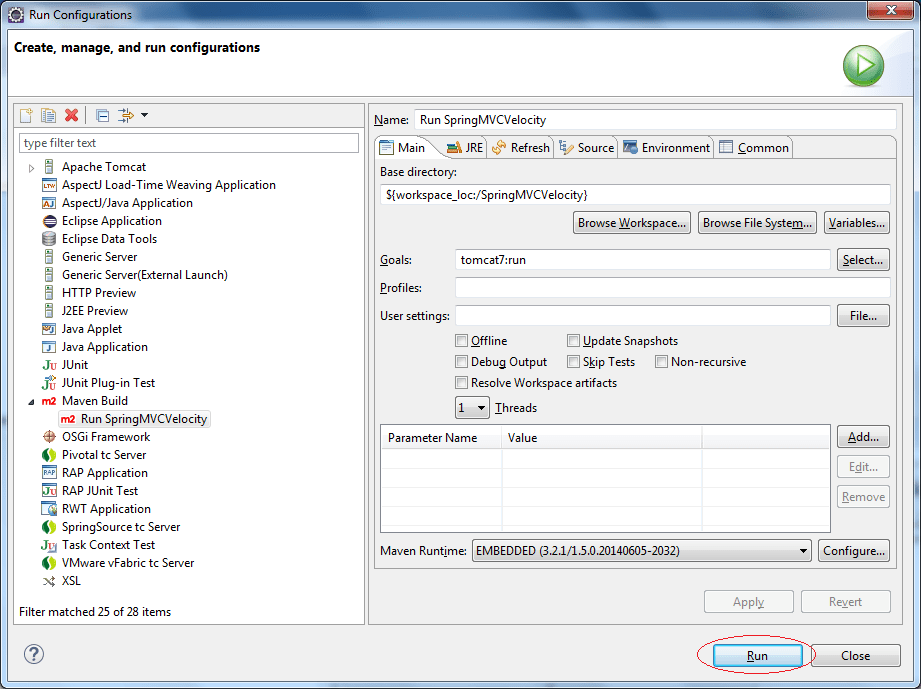Switch to the Environment tab
The height and width of the screenshot is (689, 921).
[x=667, y=147]
